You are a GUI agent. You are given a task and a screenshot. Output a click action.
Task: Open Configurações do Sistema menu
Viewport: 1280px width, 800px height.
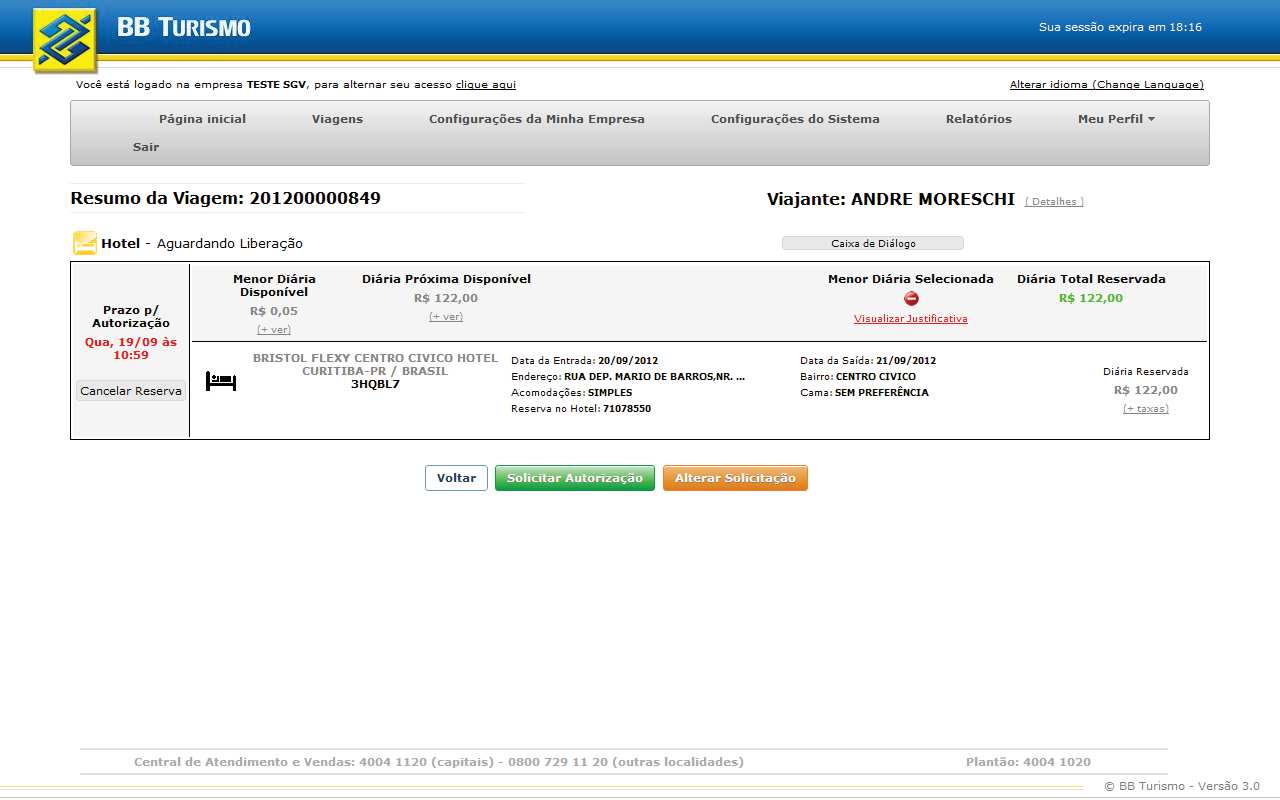pos(795,119)
